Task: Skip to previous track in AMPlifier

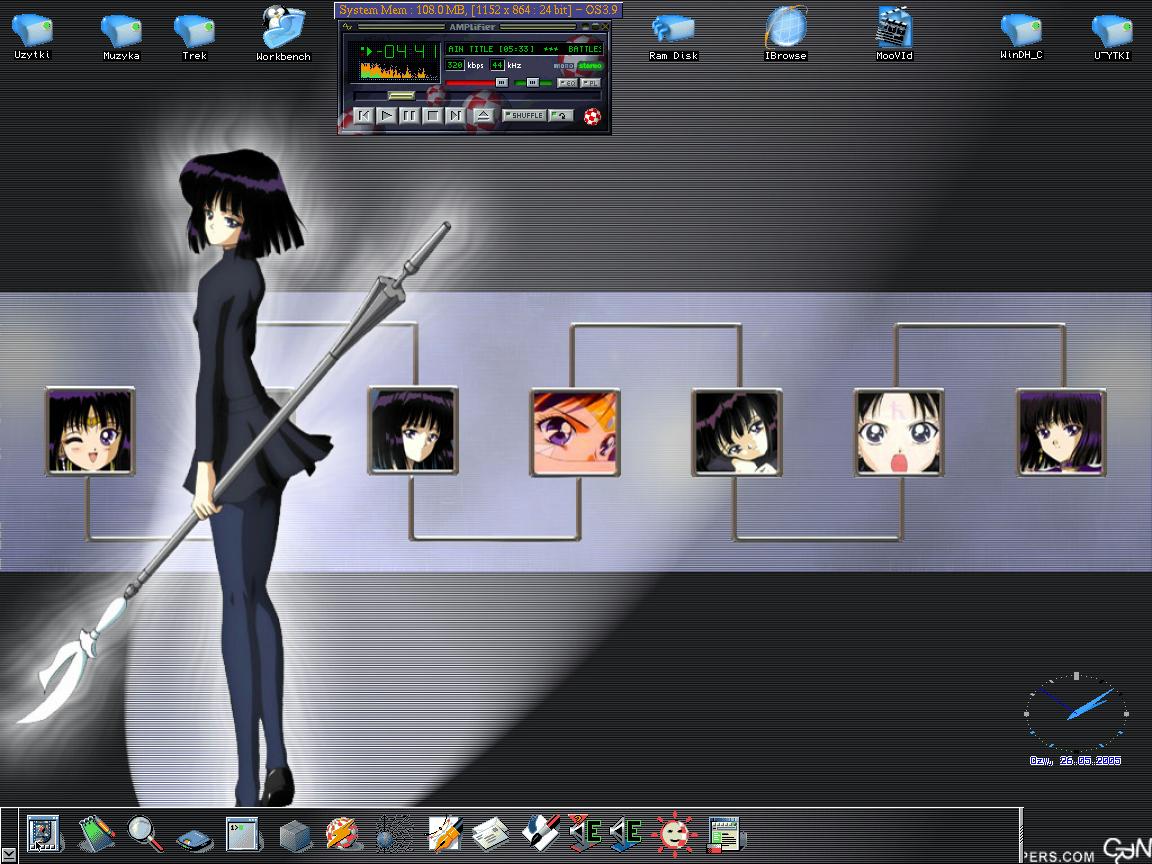Action: coord(363,115)
